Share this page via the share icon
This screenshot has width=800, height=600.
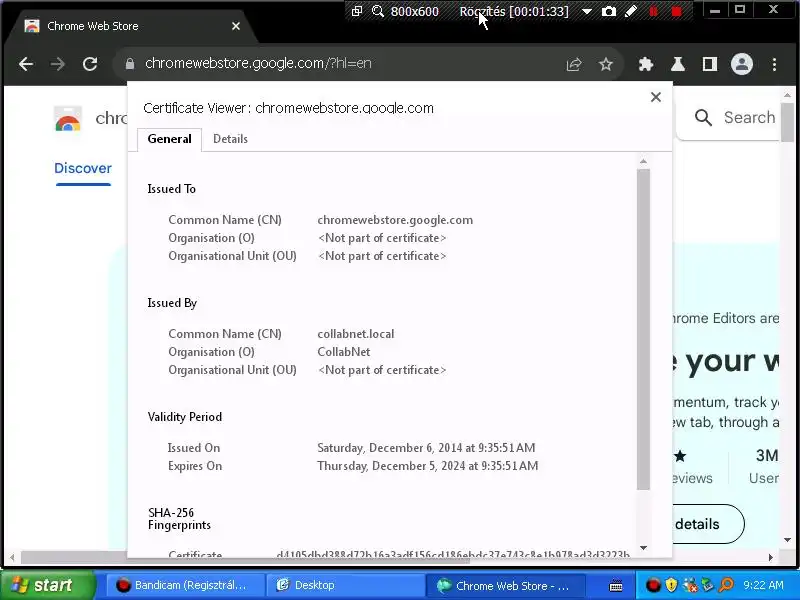click(x=574, y=64)
